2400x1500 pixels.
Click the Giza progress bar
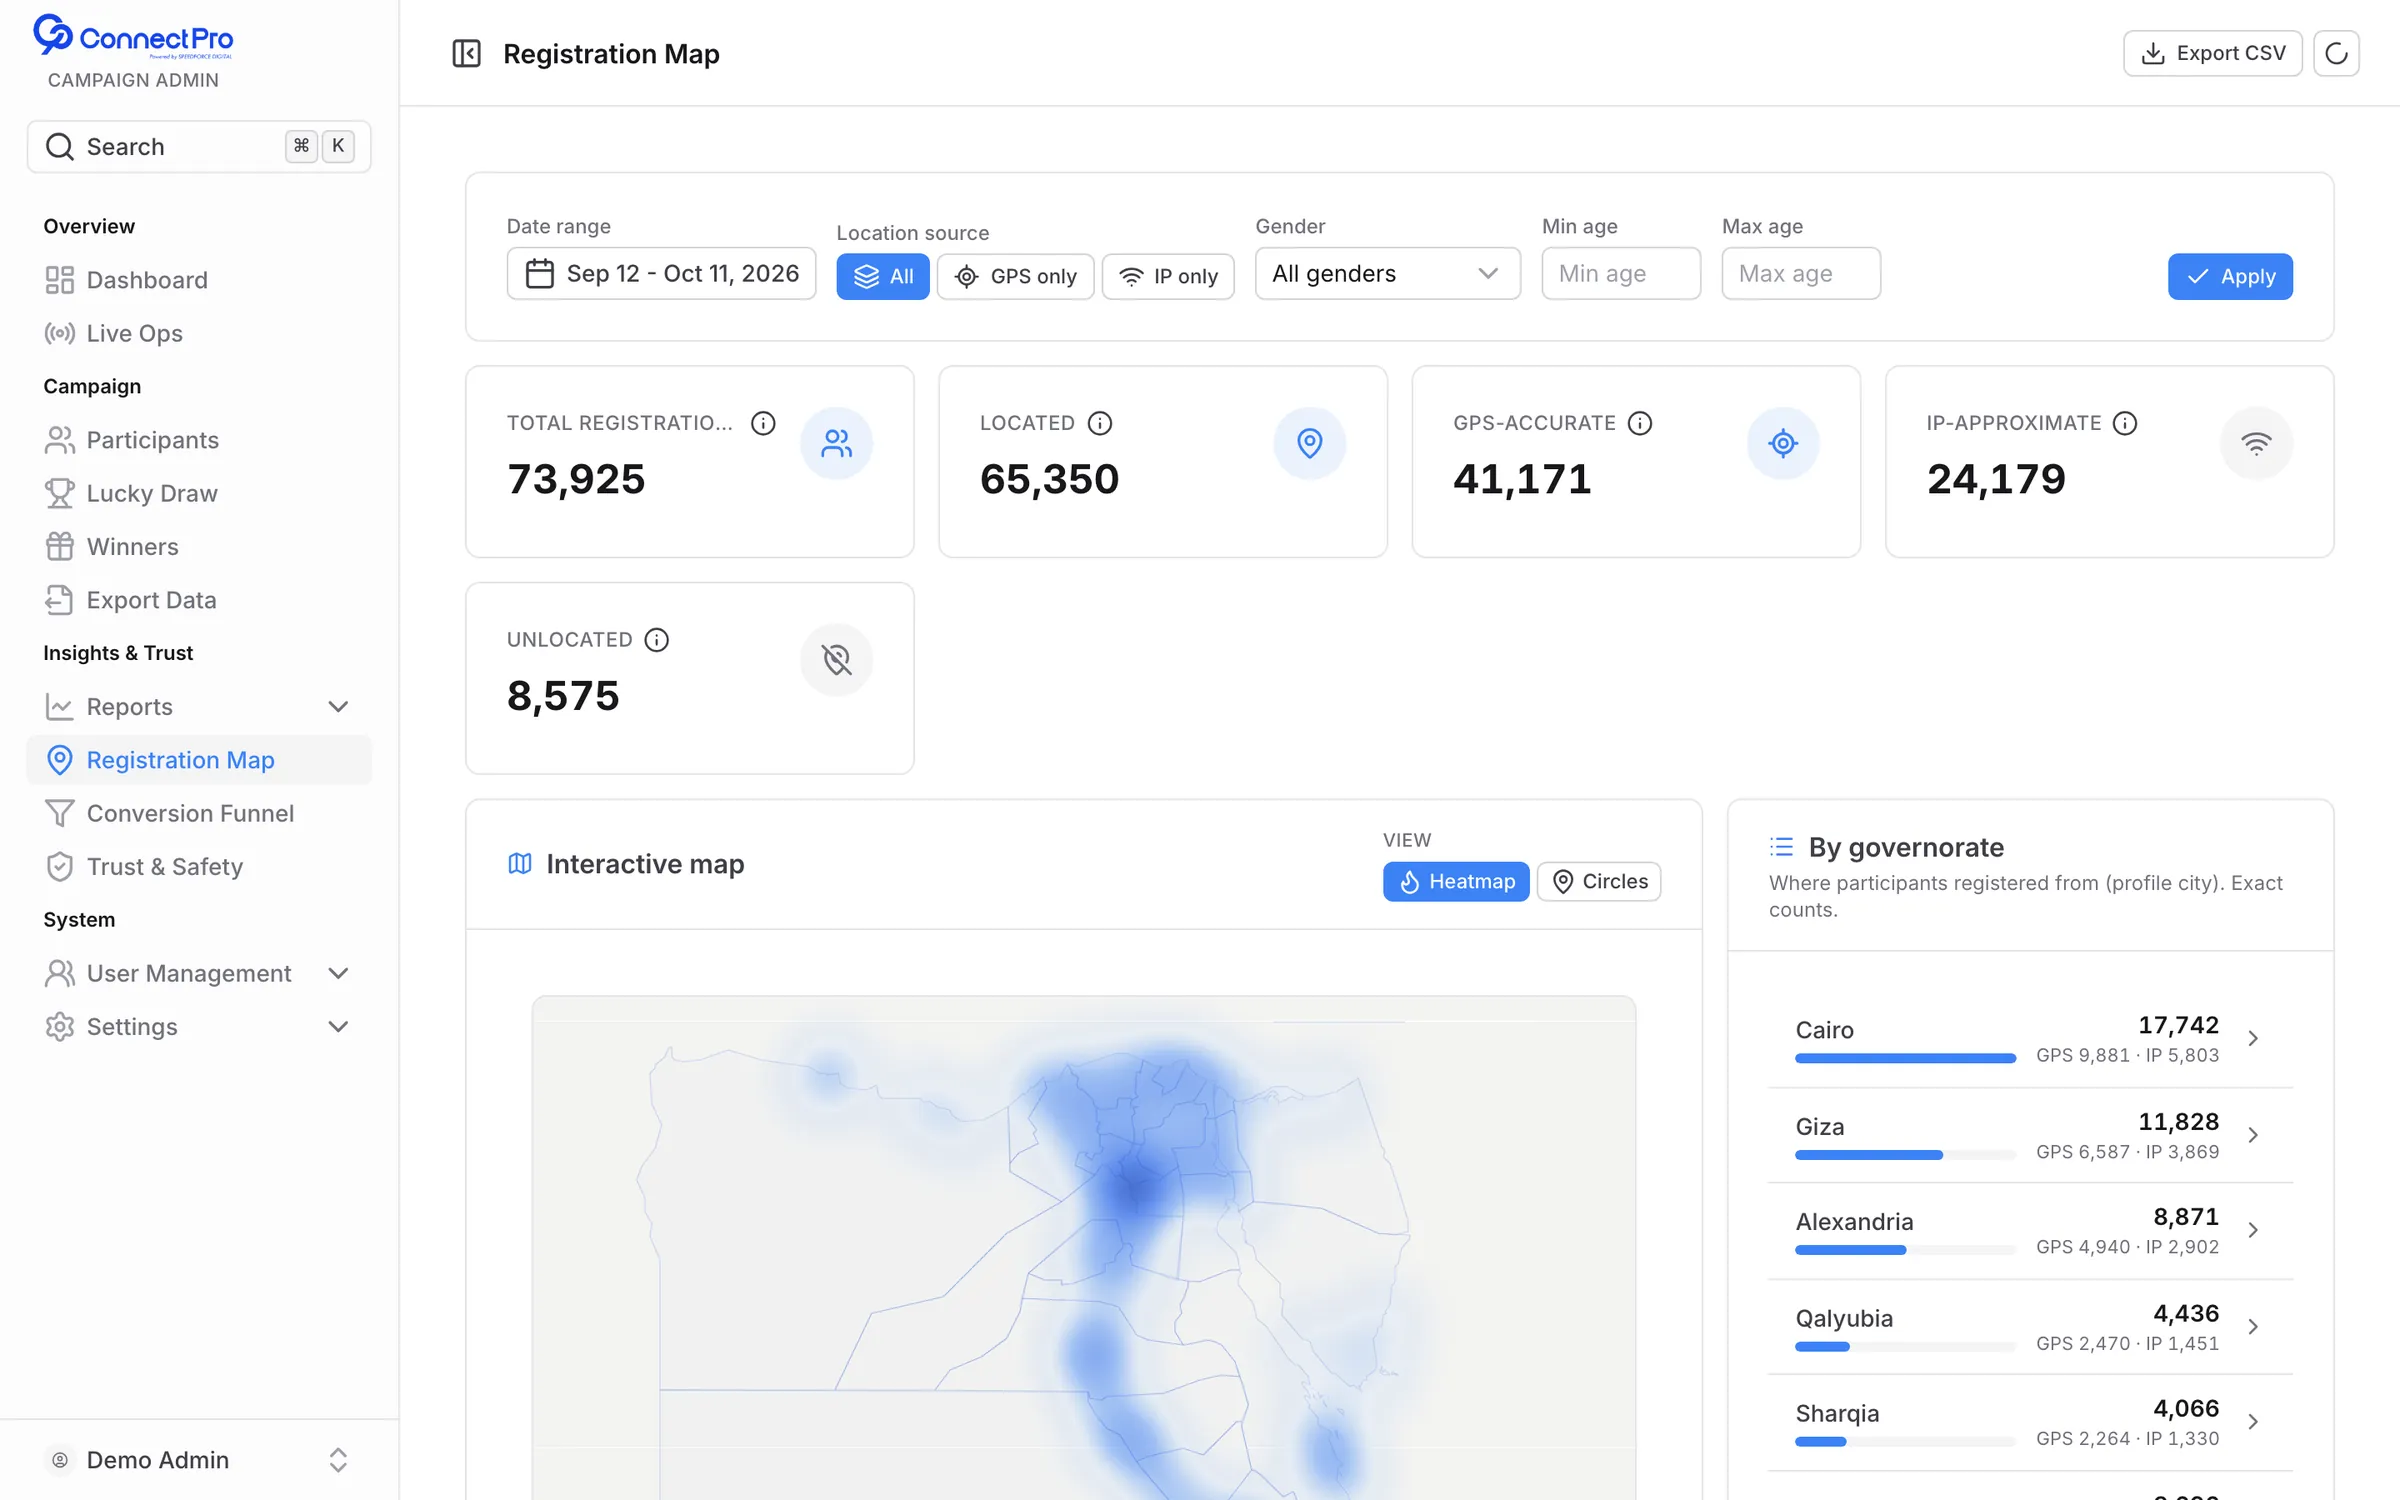(1905, 1154)
